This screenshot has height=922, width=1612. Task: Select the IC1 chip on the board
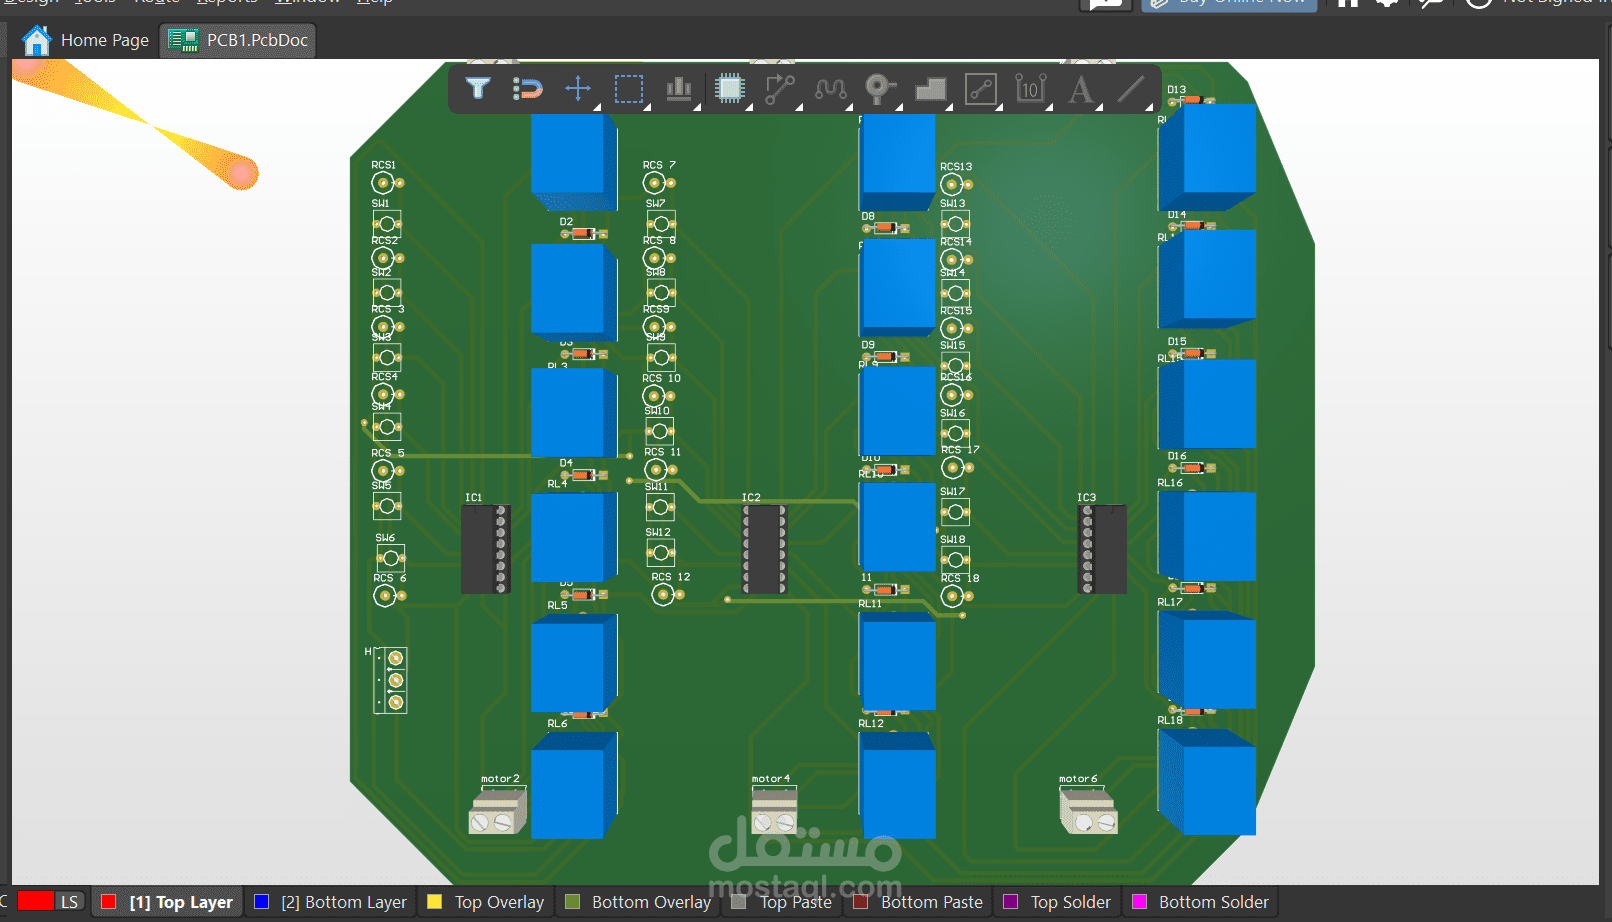(x=486, y=549)
